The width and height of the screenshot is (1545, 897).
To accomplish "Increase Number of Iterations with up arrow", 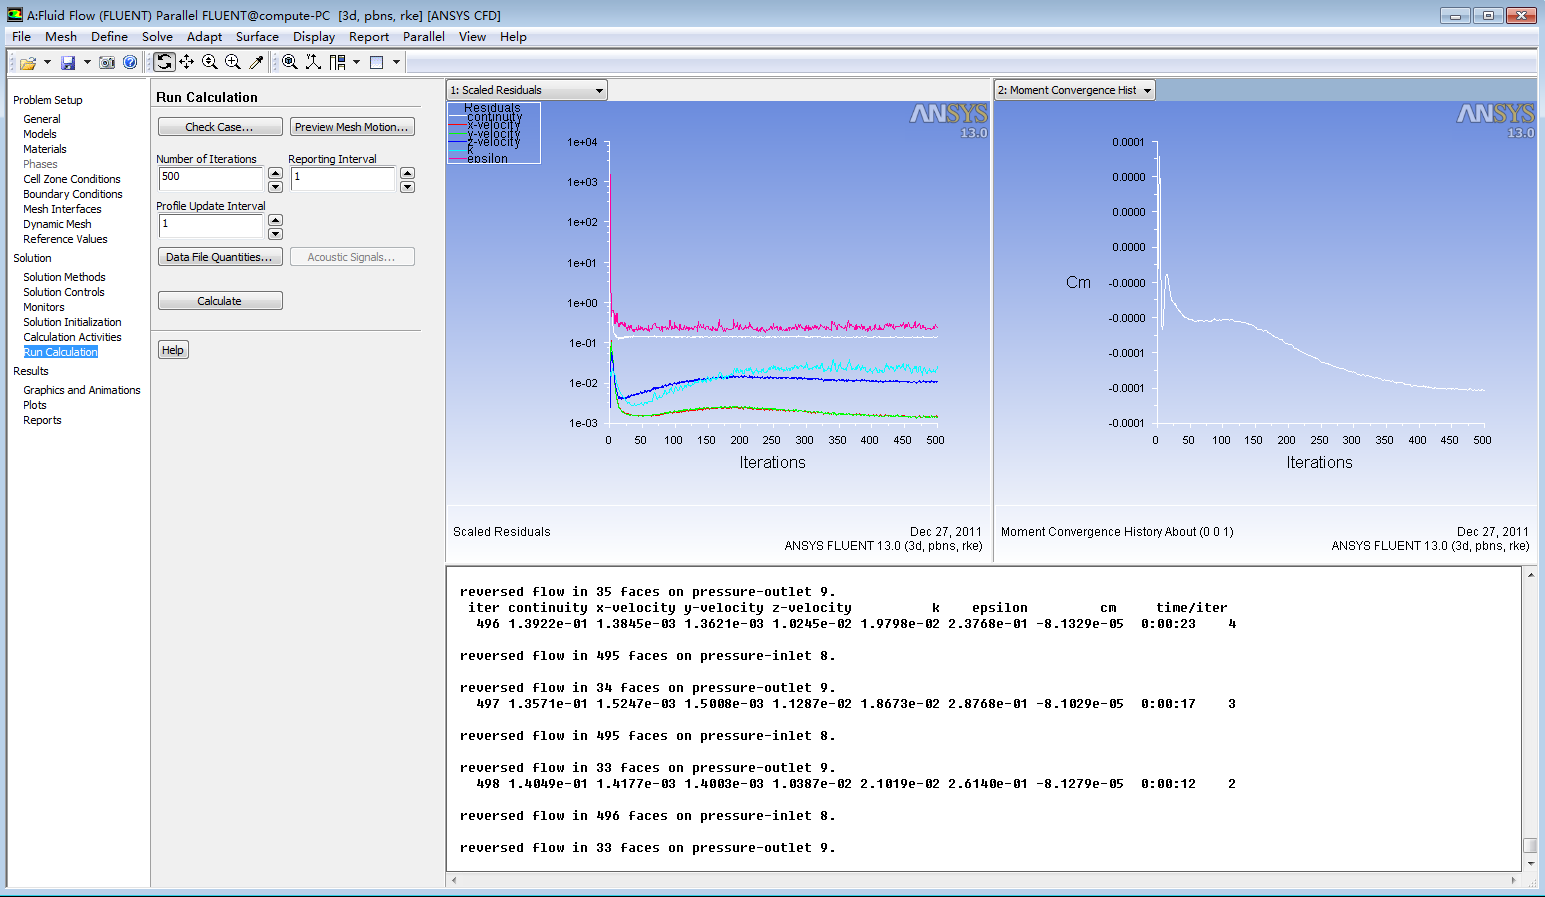I will pos(276,173).
